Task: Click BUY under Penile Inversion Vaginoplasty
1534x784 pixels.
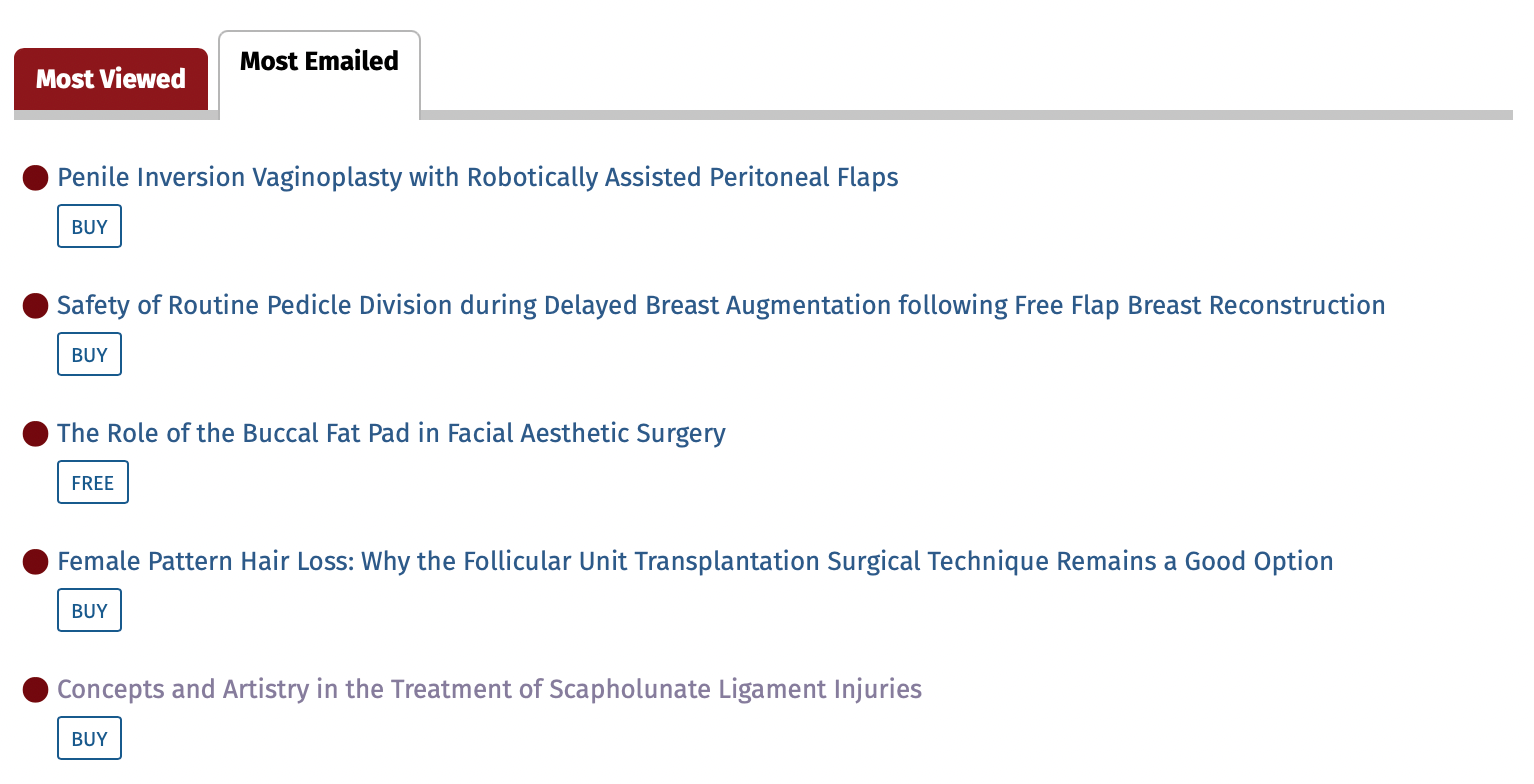Action: pos(89,227)
